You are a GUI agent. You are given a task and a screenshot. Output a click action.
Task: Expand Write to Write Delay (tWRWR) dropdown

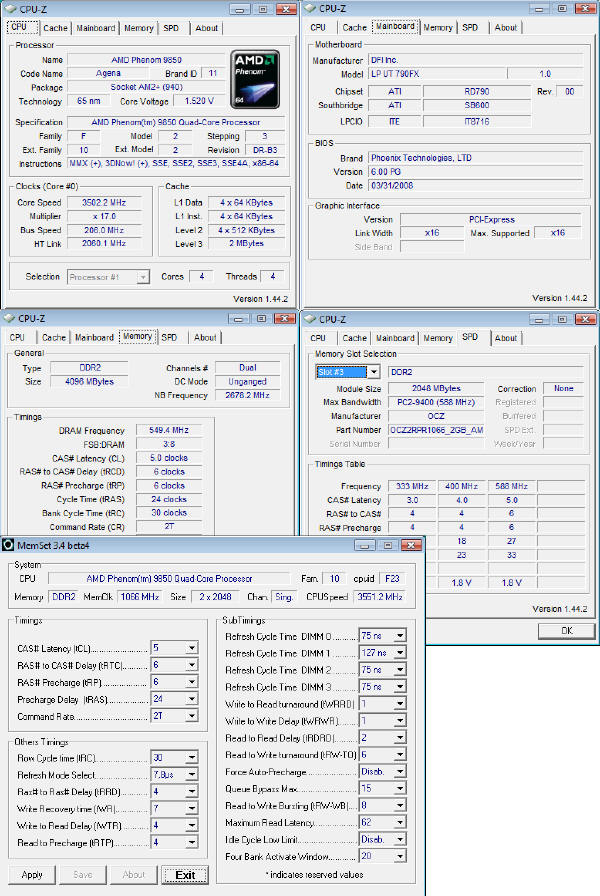400,721
